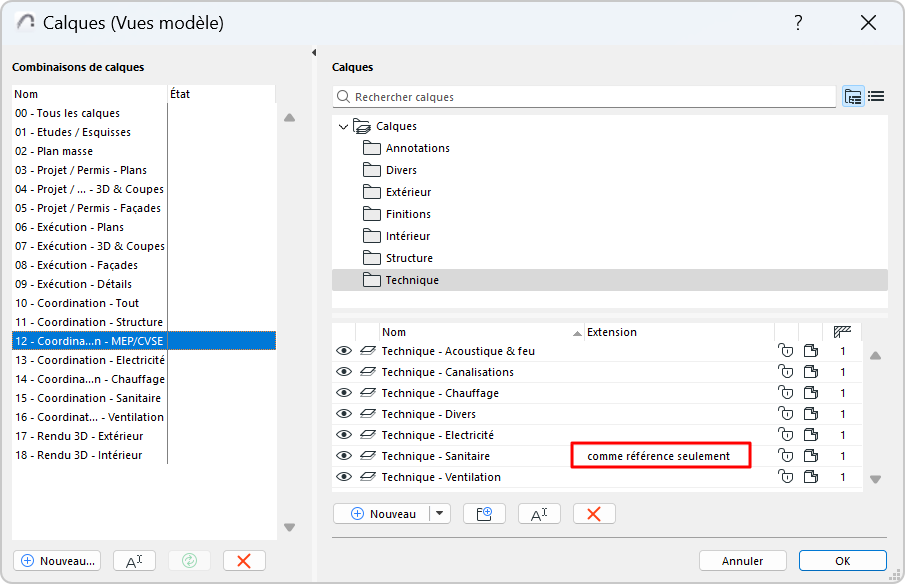Toggle visibility of the Technique - Sanitaire layer
This screenshot has height=584, width=905.
click(x=344, y=456)
